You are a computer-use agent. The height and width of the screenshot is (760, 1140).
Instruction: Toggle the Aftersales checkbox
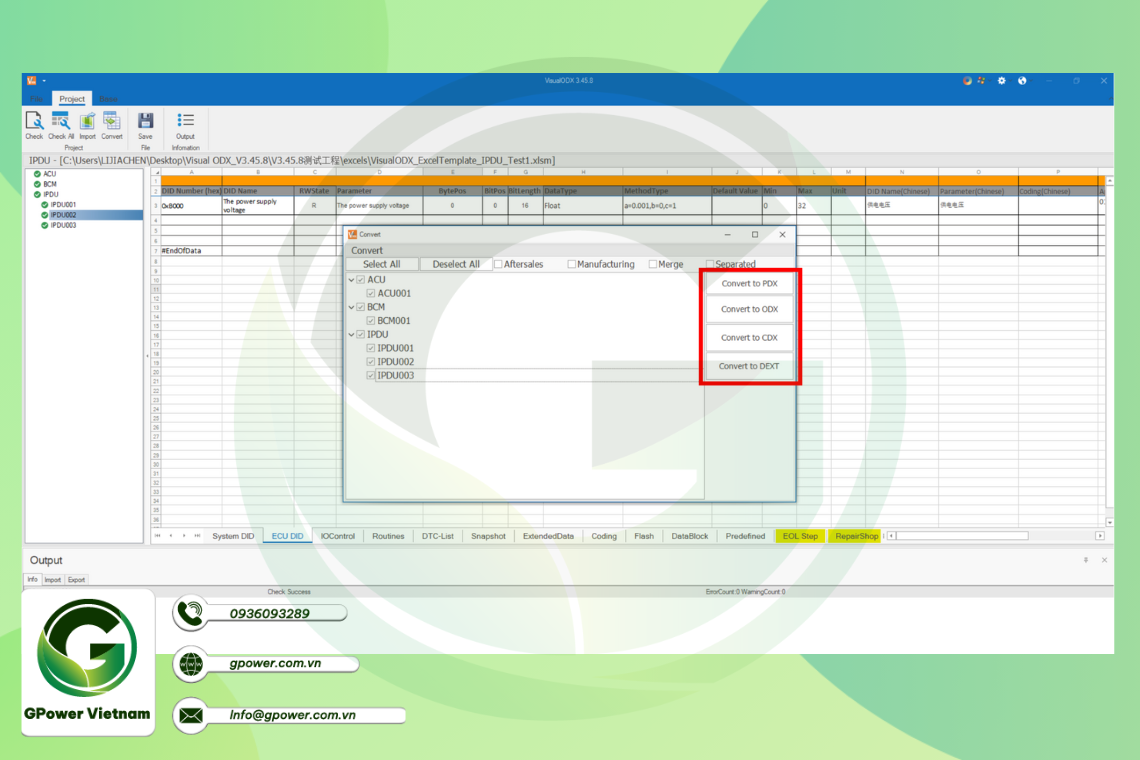pos(498,264)
